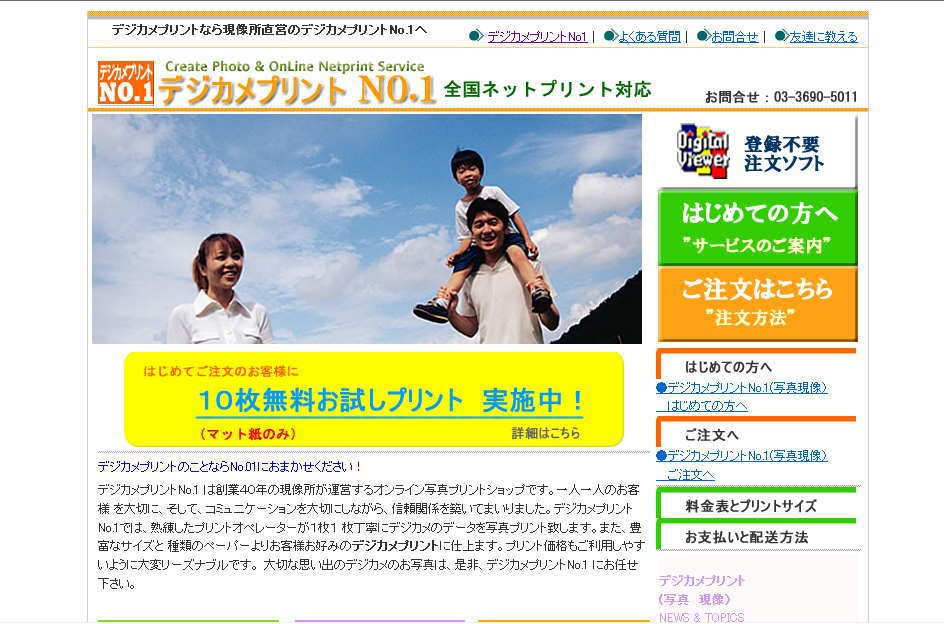Open the 友達に教える link

824,37
